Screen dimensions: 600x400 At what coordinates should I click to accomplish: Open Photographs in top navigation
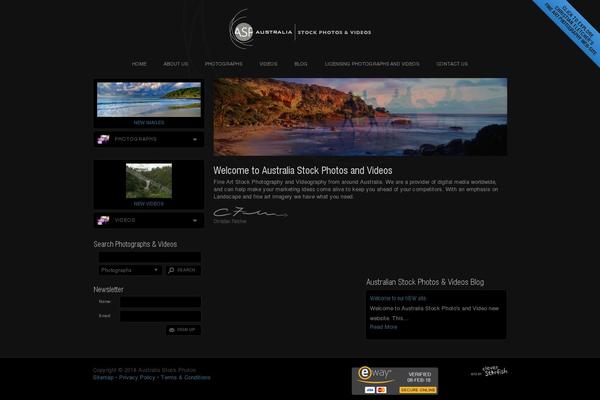point(223,64)
